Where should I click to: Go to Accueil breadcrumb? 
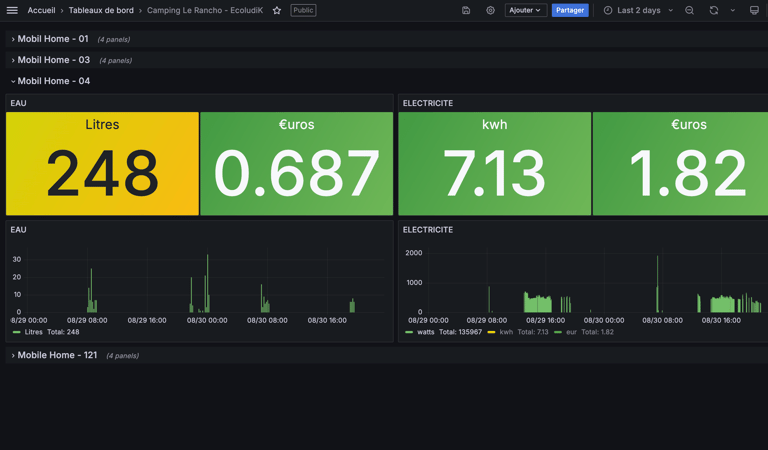[x=41, y=10]
